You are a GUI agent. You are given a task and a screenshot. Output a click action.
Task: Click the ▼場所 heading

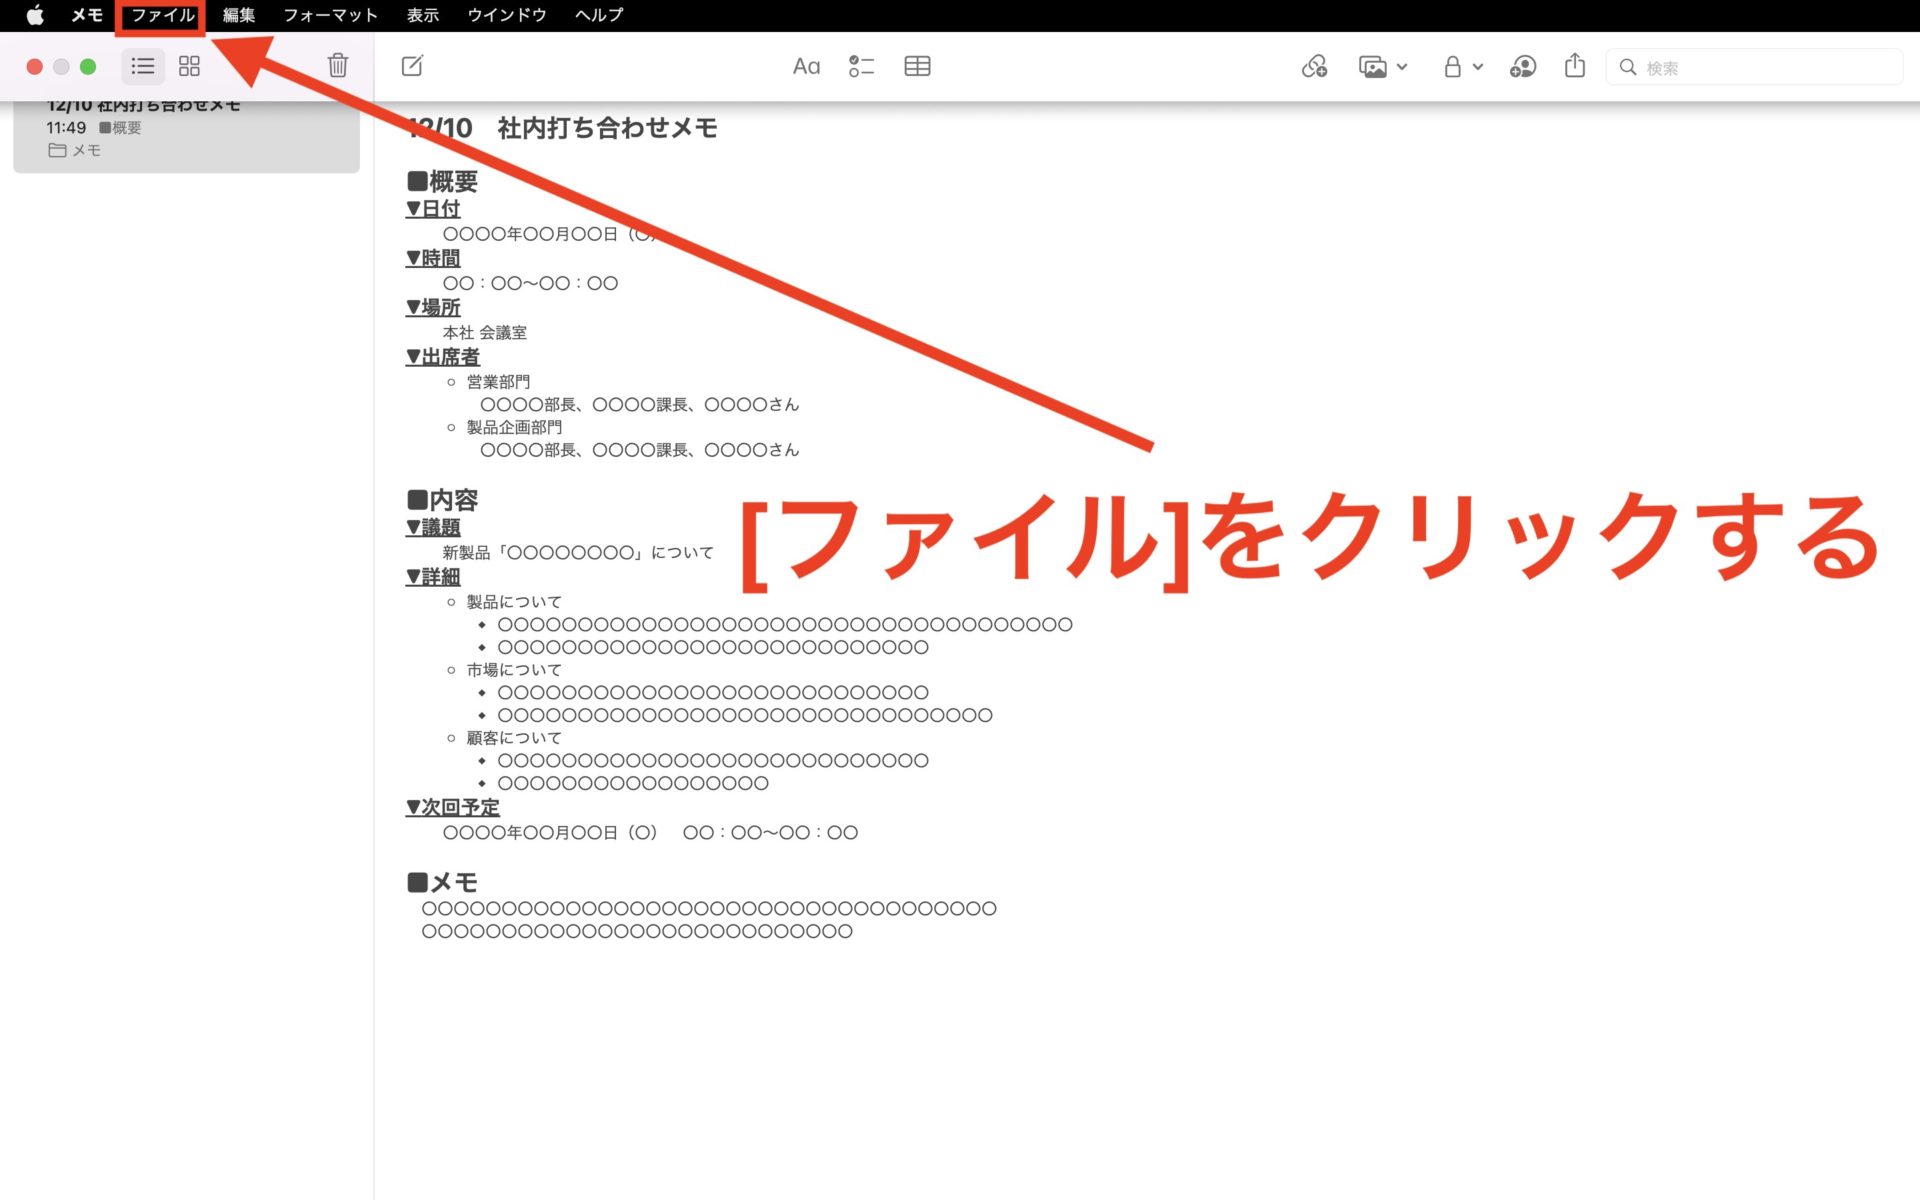tap(433, 307)
